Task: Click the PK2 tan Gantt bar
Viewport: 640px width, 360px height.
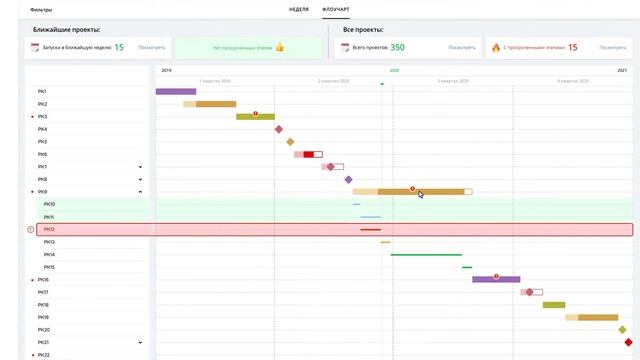Action: [x=209, y=104]
